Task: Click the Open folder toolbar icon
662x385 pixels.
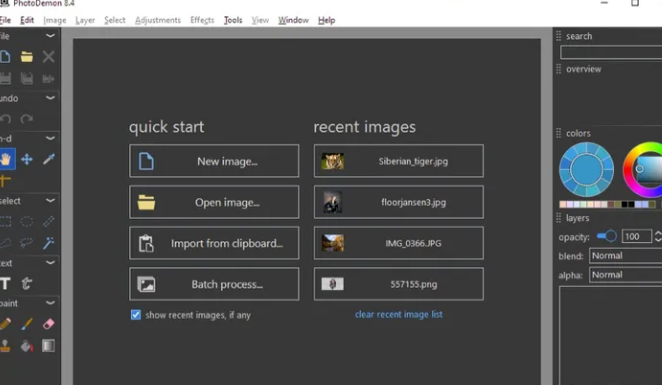Action: pyautogui.click(x=27, y=57)
